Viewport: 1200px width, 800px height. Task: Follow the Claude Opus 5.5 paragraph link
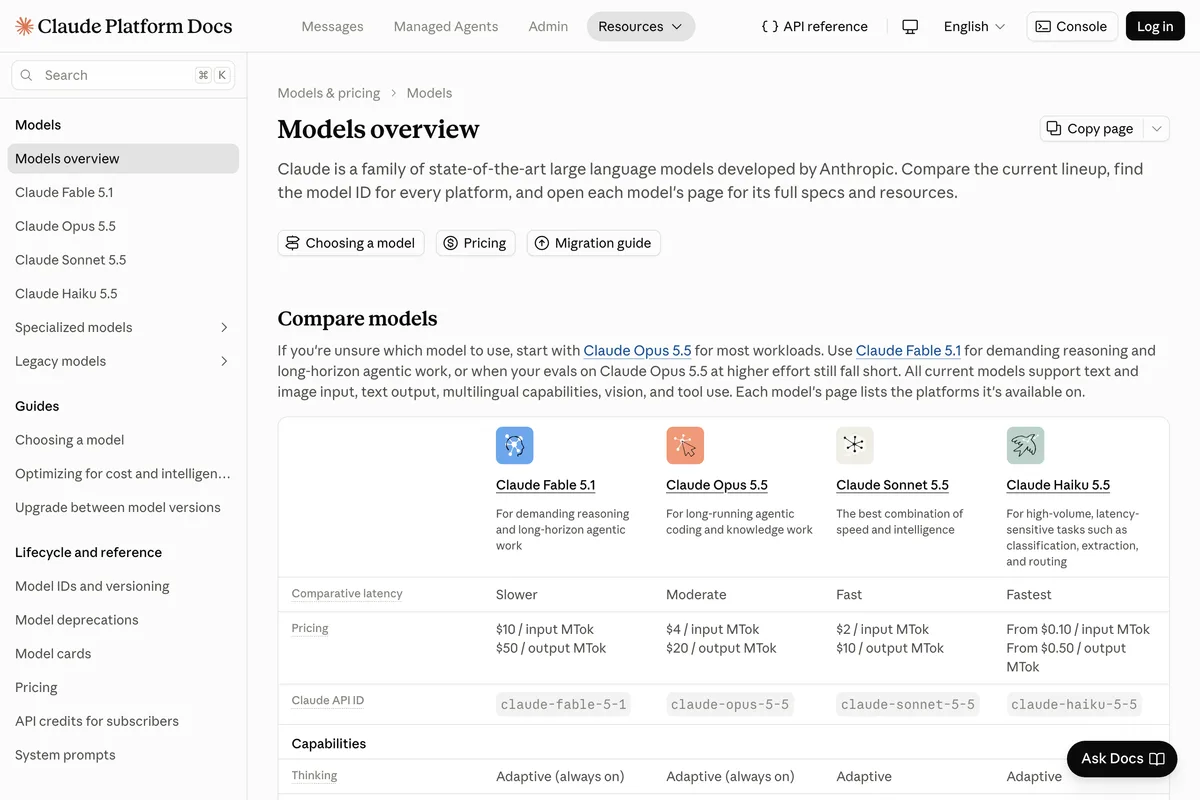638,350
